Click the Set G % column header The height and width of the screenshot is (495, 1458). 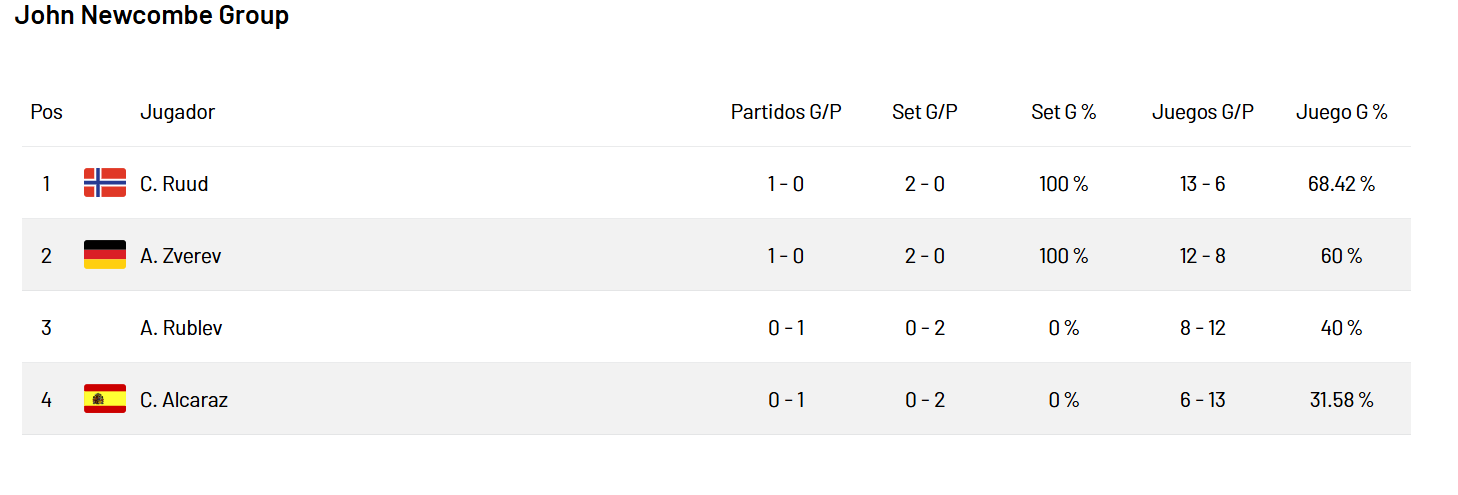1064,112
